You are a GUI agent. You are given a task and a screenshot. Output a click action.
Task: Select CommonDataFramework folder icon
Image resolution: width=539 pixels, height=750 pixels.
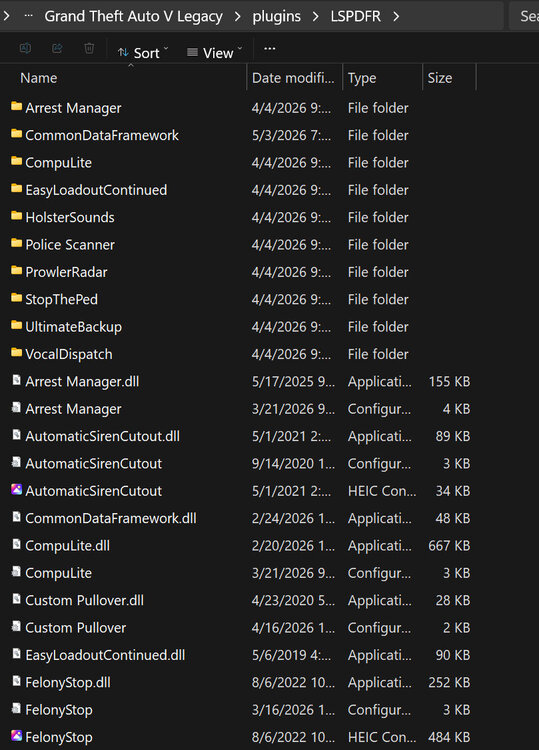(16, 133)
